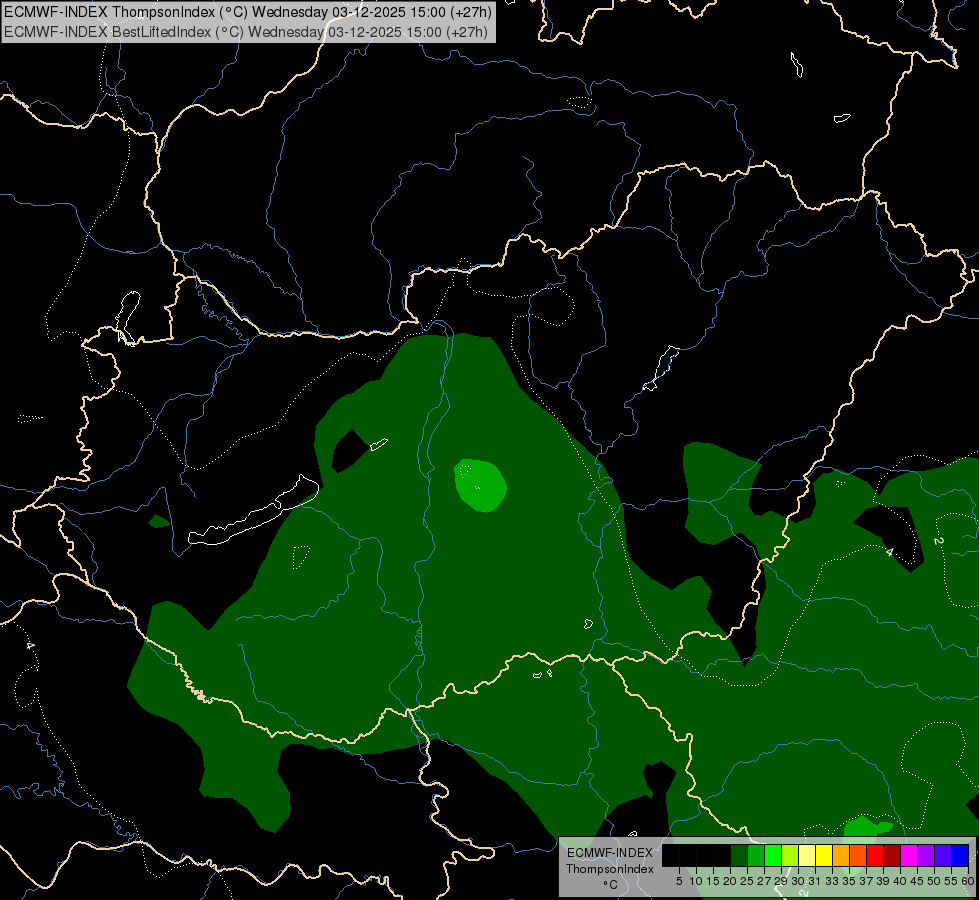979x900 pixels.
Task: Click the magenta 40-45 legend swatch
Action: pos(909,855)
